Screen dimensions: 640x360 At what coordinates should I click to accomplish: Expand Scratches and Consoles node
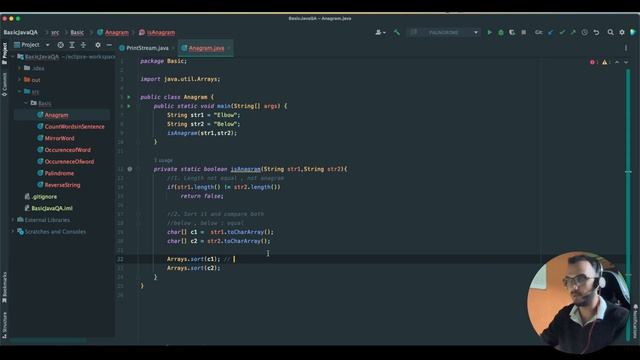(13, 232)
